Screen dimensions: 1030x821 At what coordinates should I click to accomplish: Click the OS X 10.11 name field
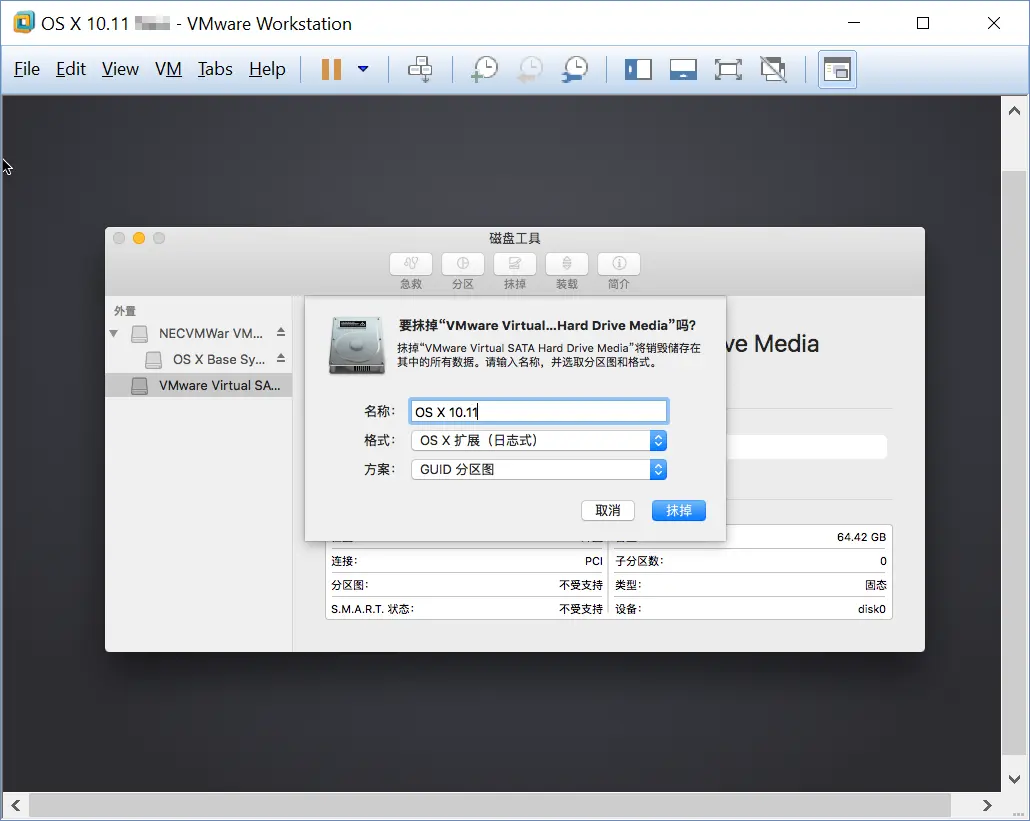538,410
